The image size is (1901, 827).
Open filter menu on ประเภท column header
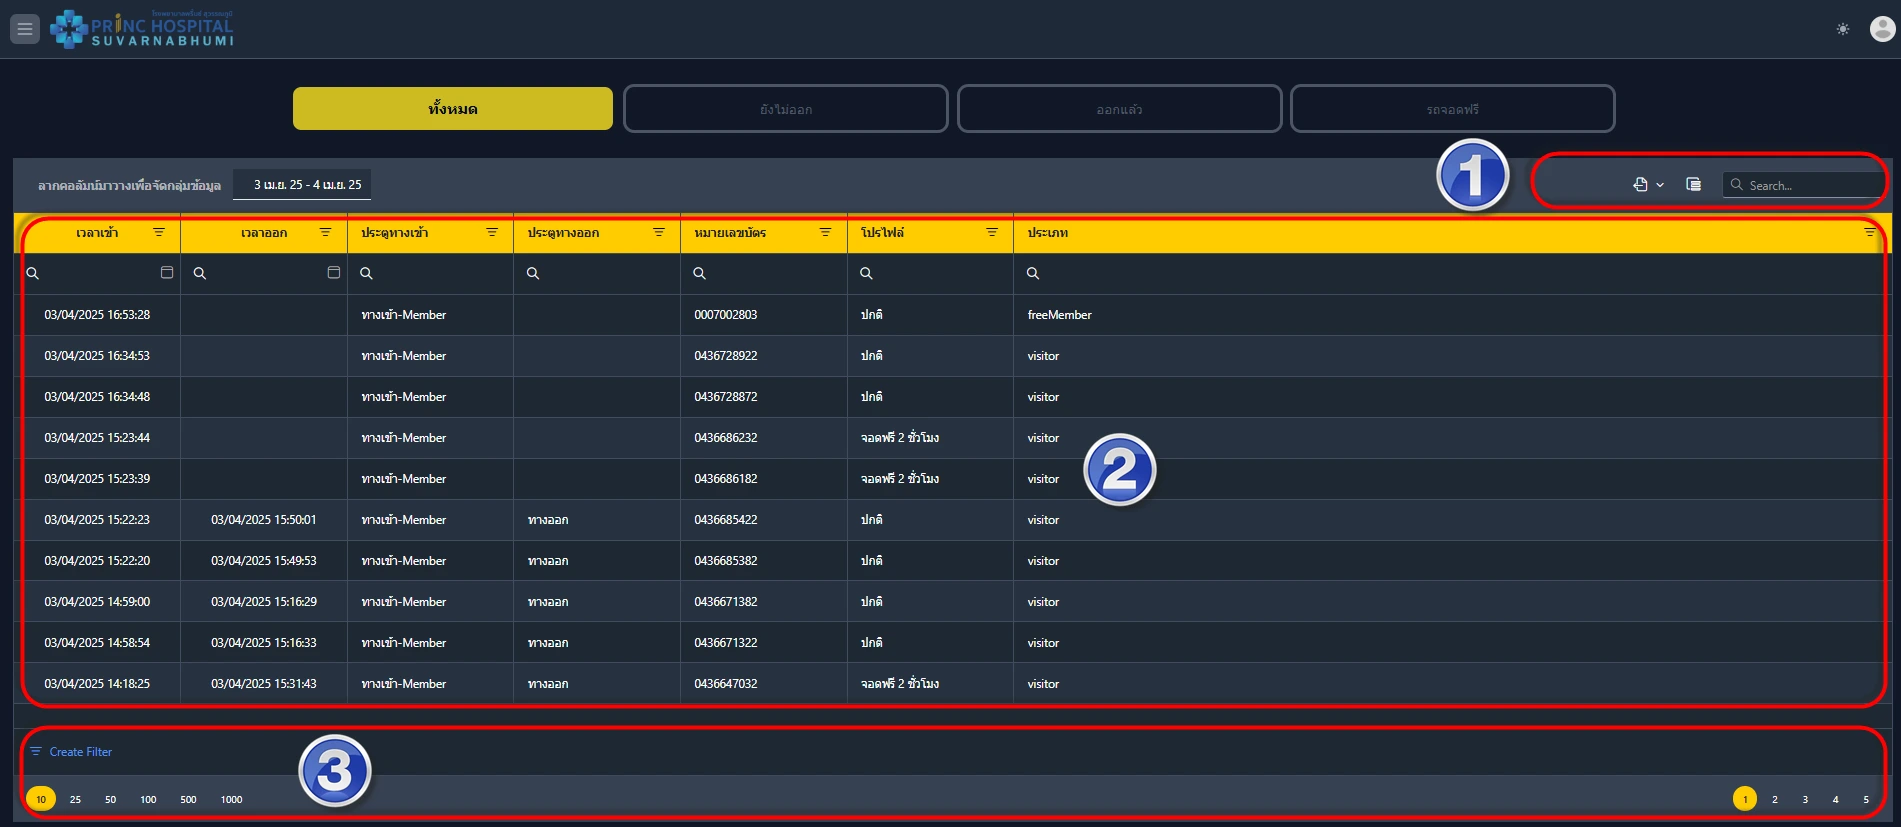tap(1869, 232)
